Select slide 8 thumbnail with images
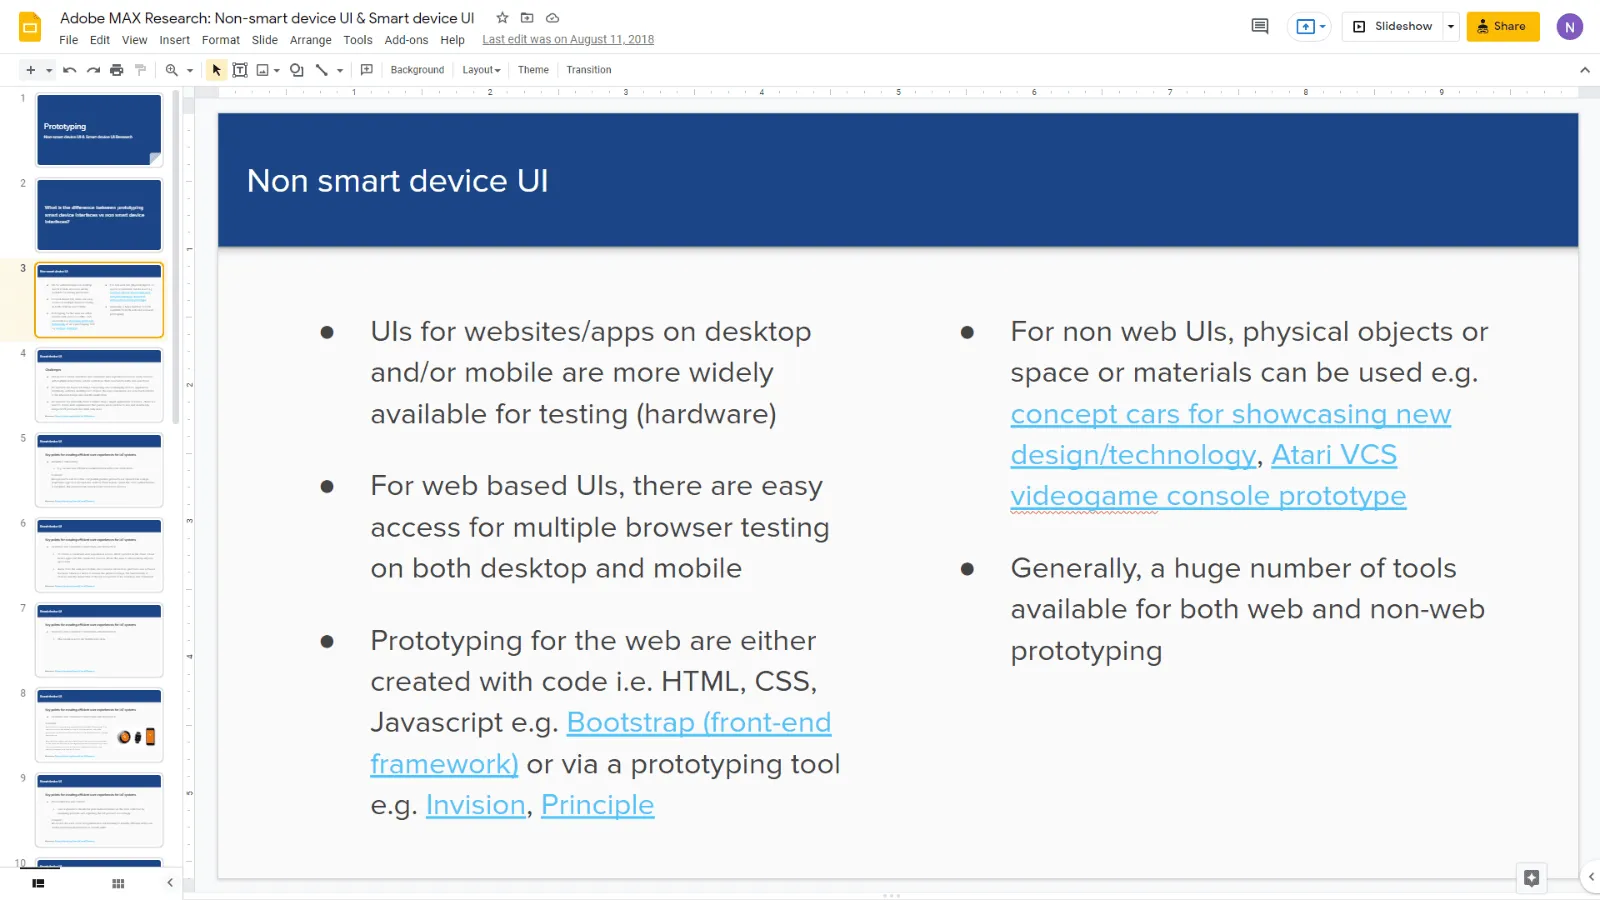 [x=99, y=725]
